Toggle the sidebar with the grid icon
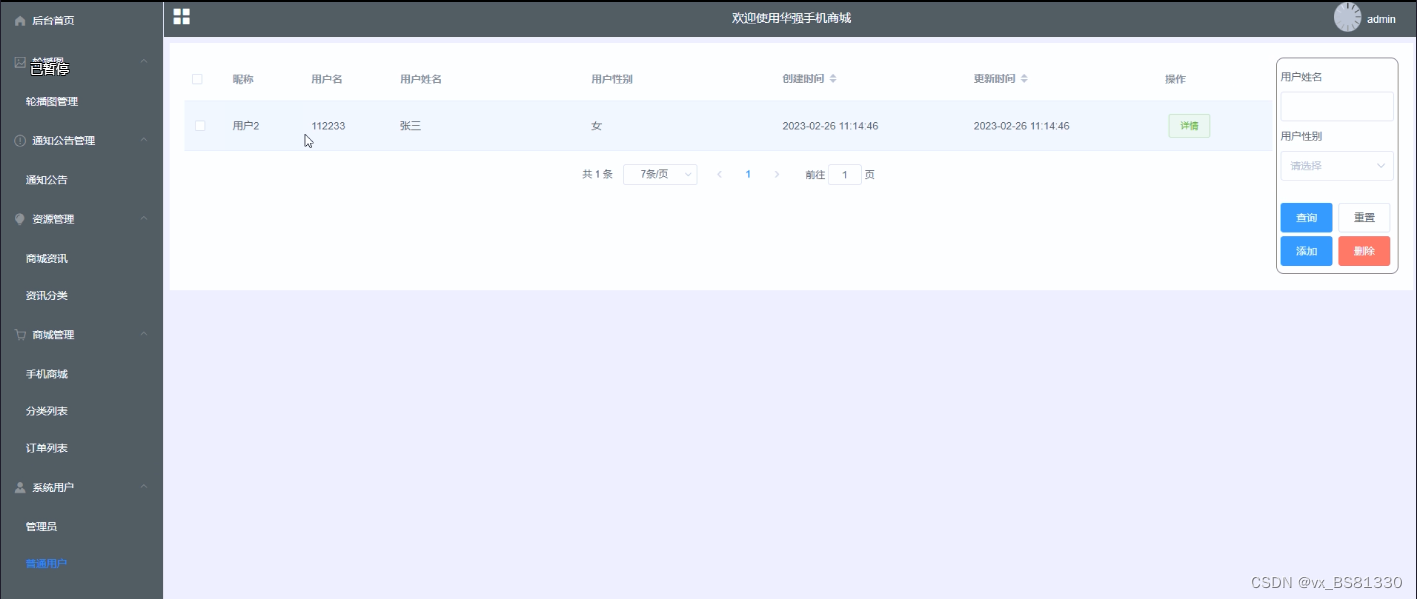Screen dimensions: 1417x599 [181, 16]
